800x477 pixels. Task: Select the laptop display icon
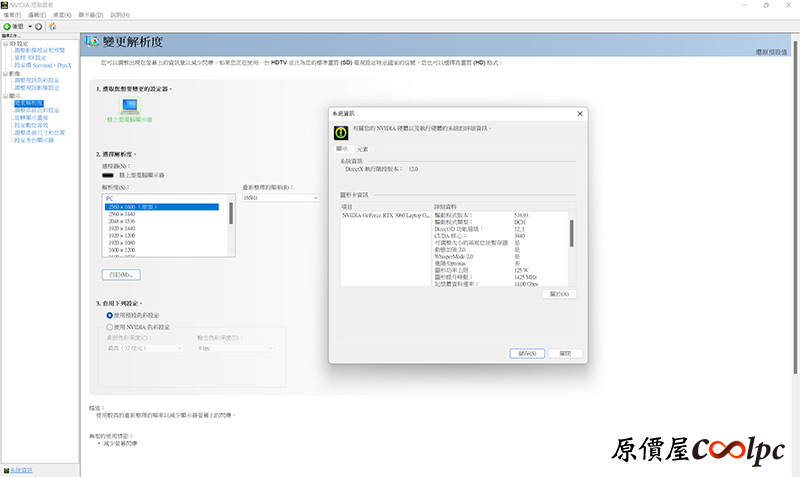click(x=130, y=106)
